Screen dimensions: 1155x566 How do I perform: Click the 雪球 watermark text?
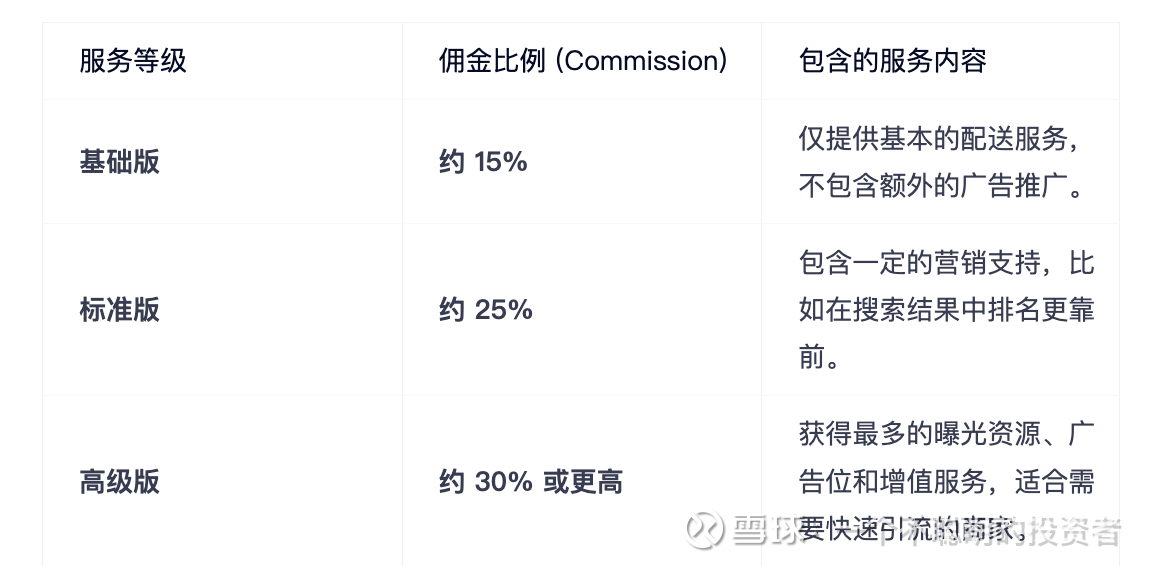(765, 531)
